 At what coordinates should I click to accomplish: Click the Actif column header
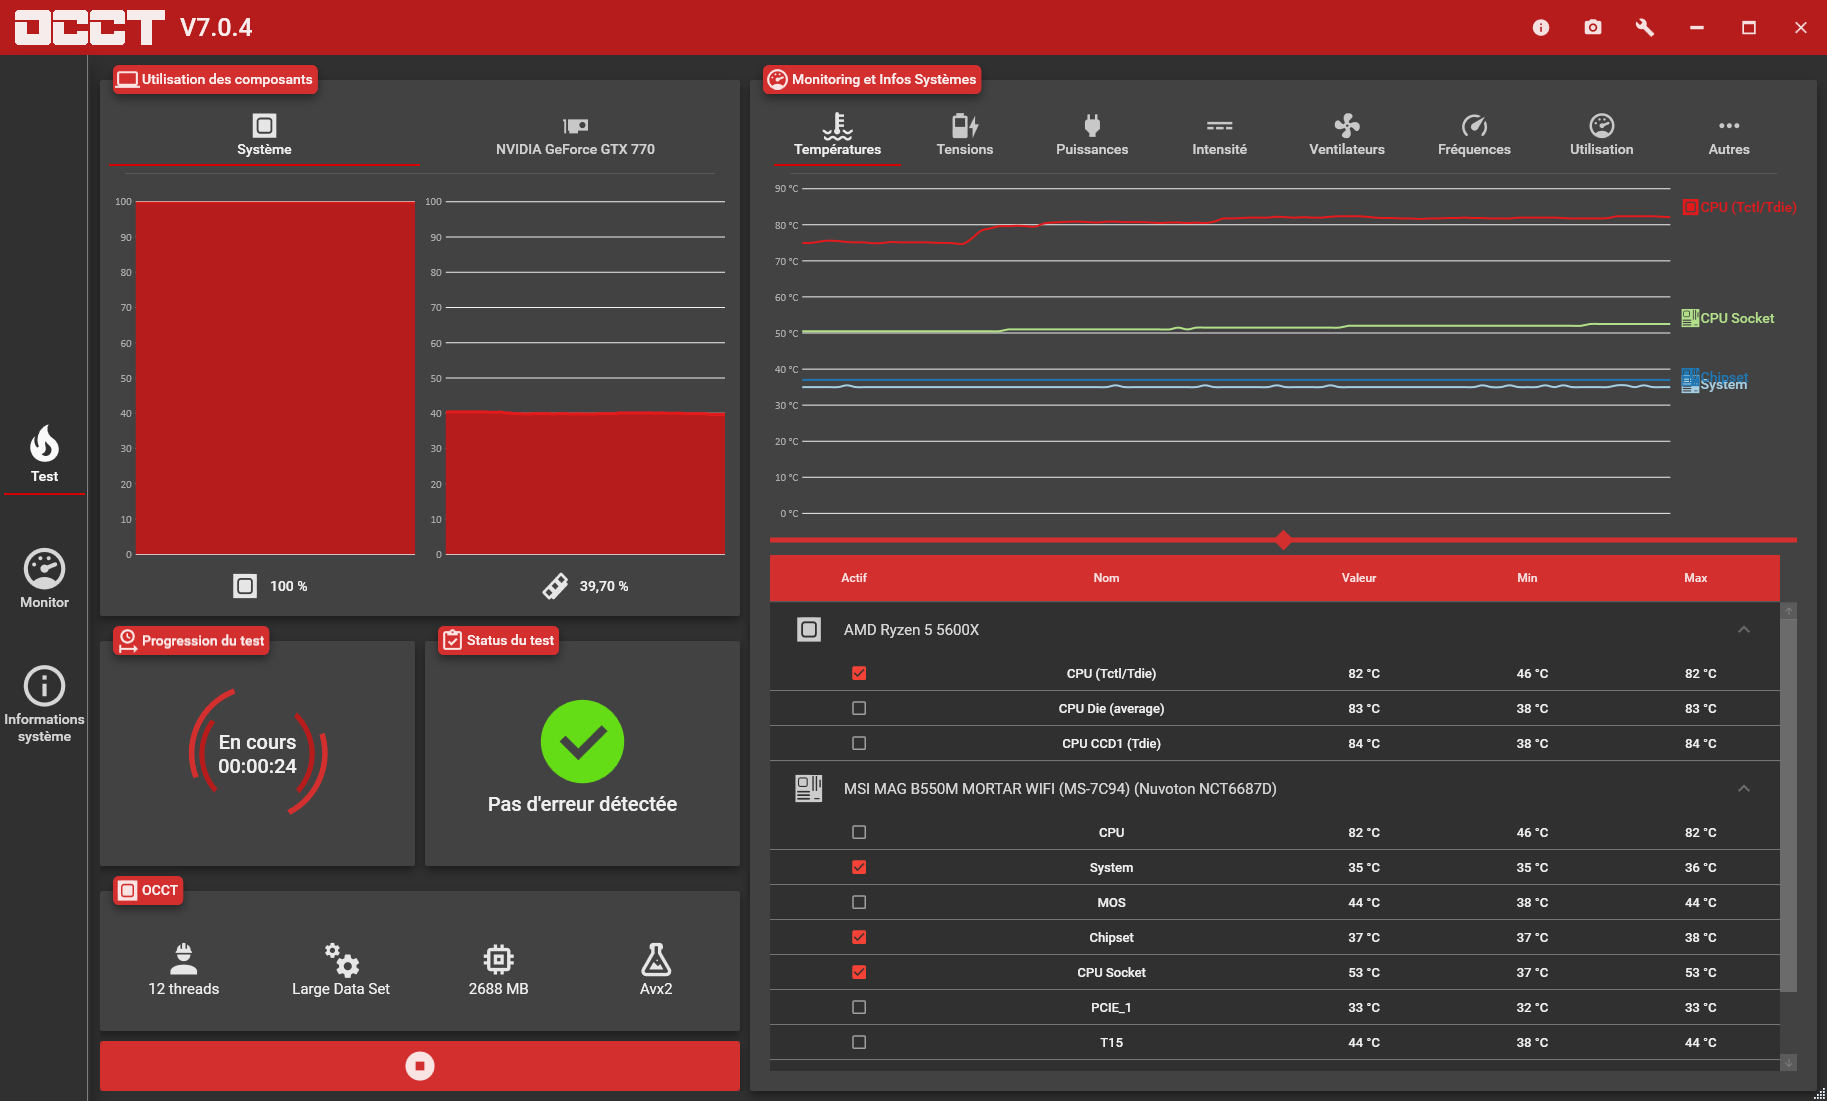click(x=854, y=578)
